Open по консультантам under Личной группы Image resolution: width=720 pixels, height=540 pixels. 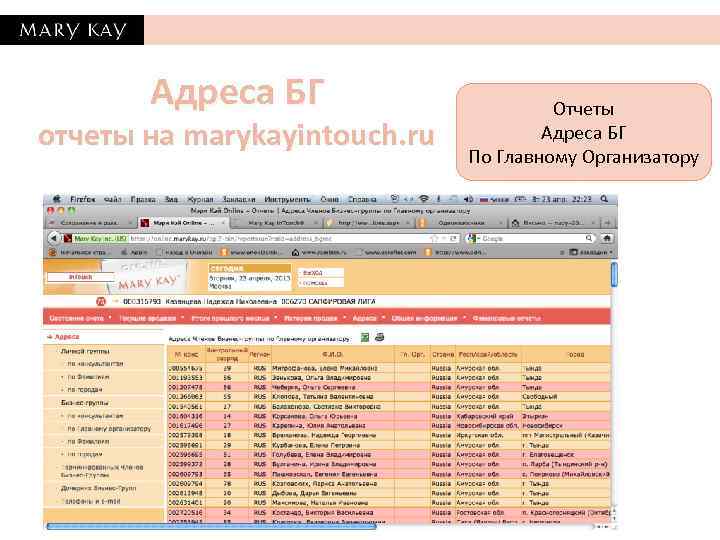[95, 363]
